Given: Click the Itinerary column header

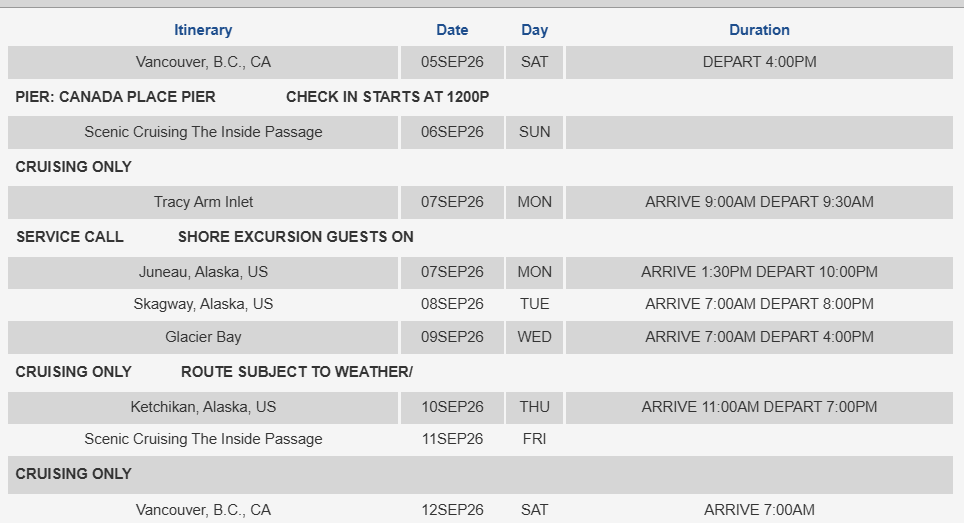Looking at the screenshot, I should point(203,30).
